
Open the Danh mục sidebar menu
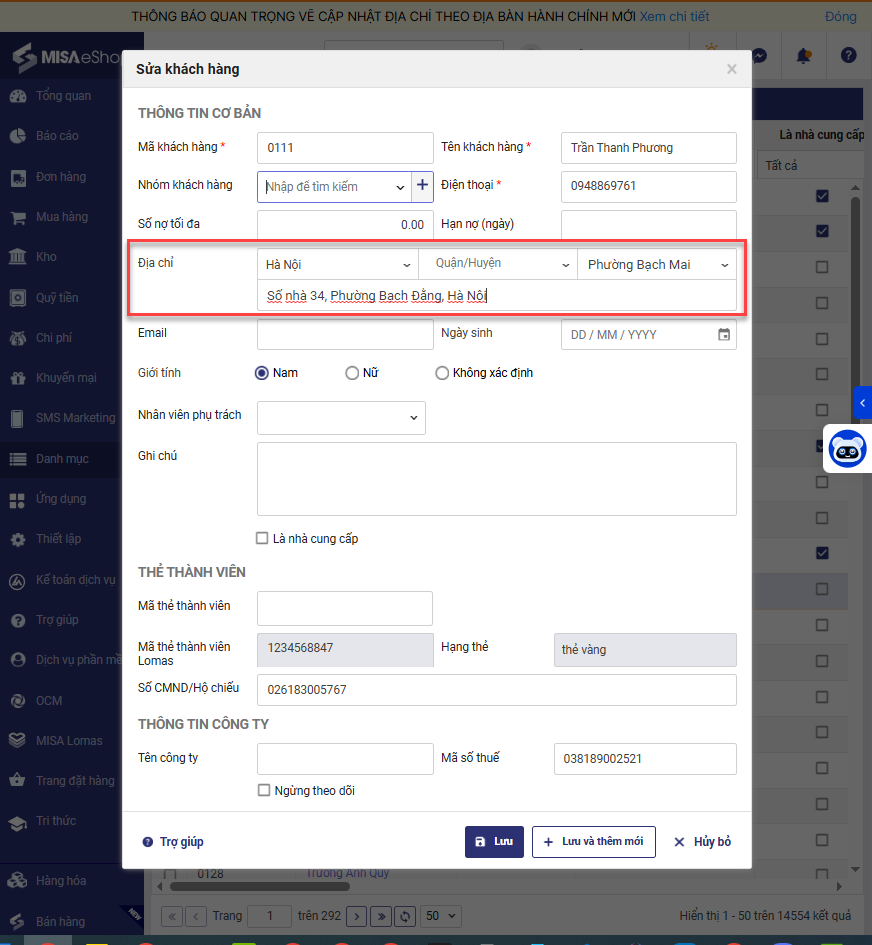coord(61,459)
